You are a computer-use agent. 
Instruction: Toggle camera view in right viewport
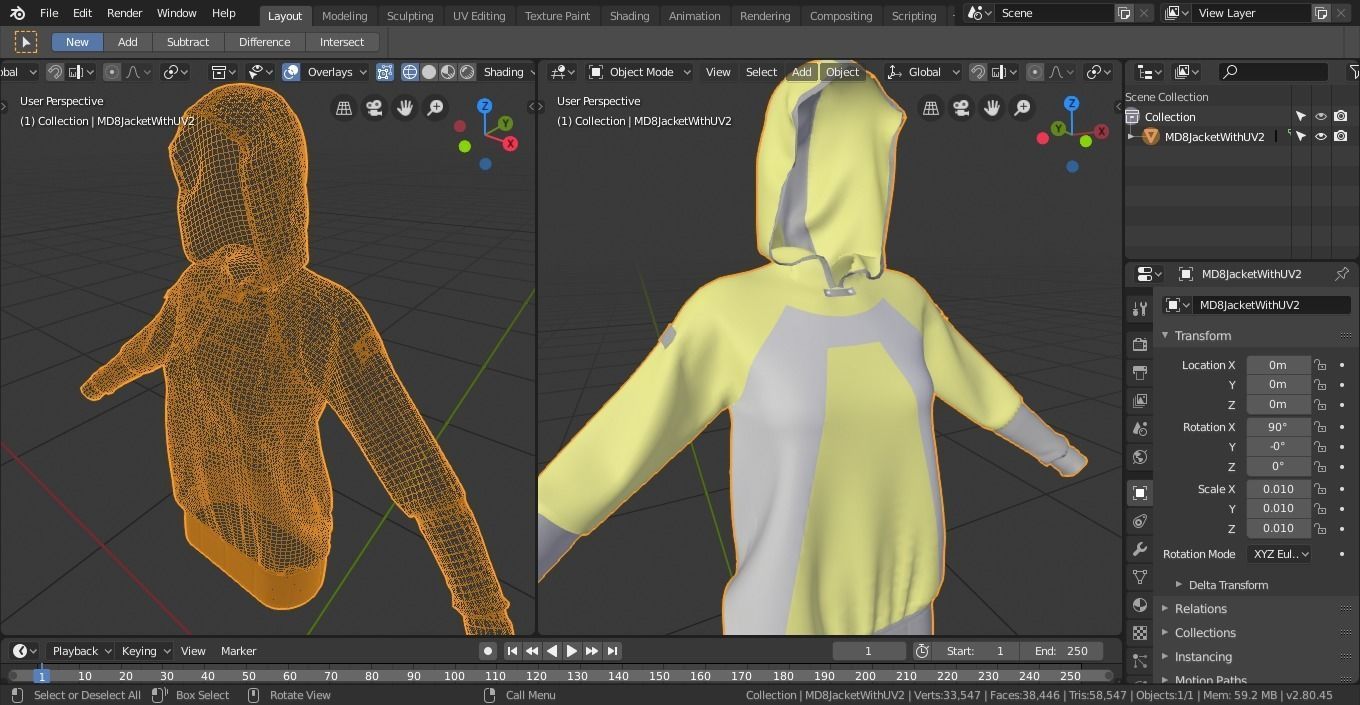pos(961,108)
